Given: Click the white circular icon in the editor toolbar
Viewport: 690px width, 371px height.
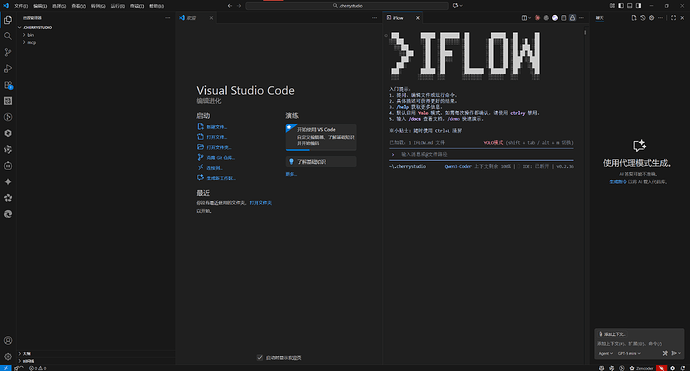Looking at the screenshot, I should [x=555, y=18].
